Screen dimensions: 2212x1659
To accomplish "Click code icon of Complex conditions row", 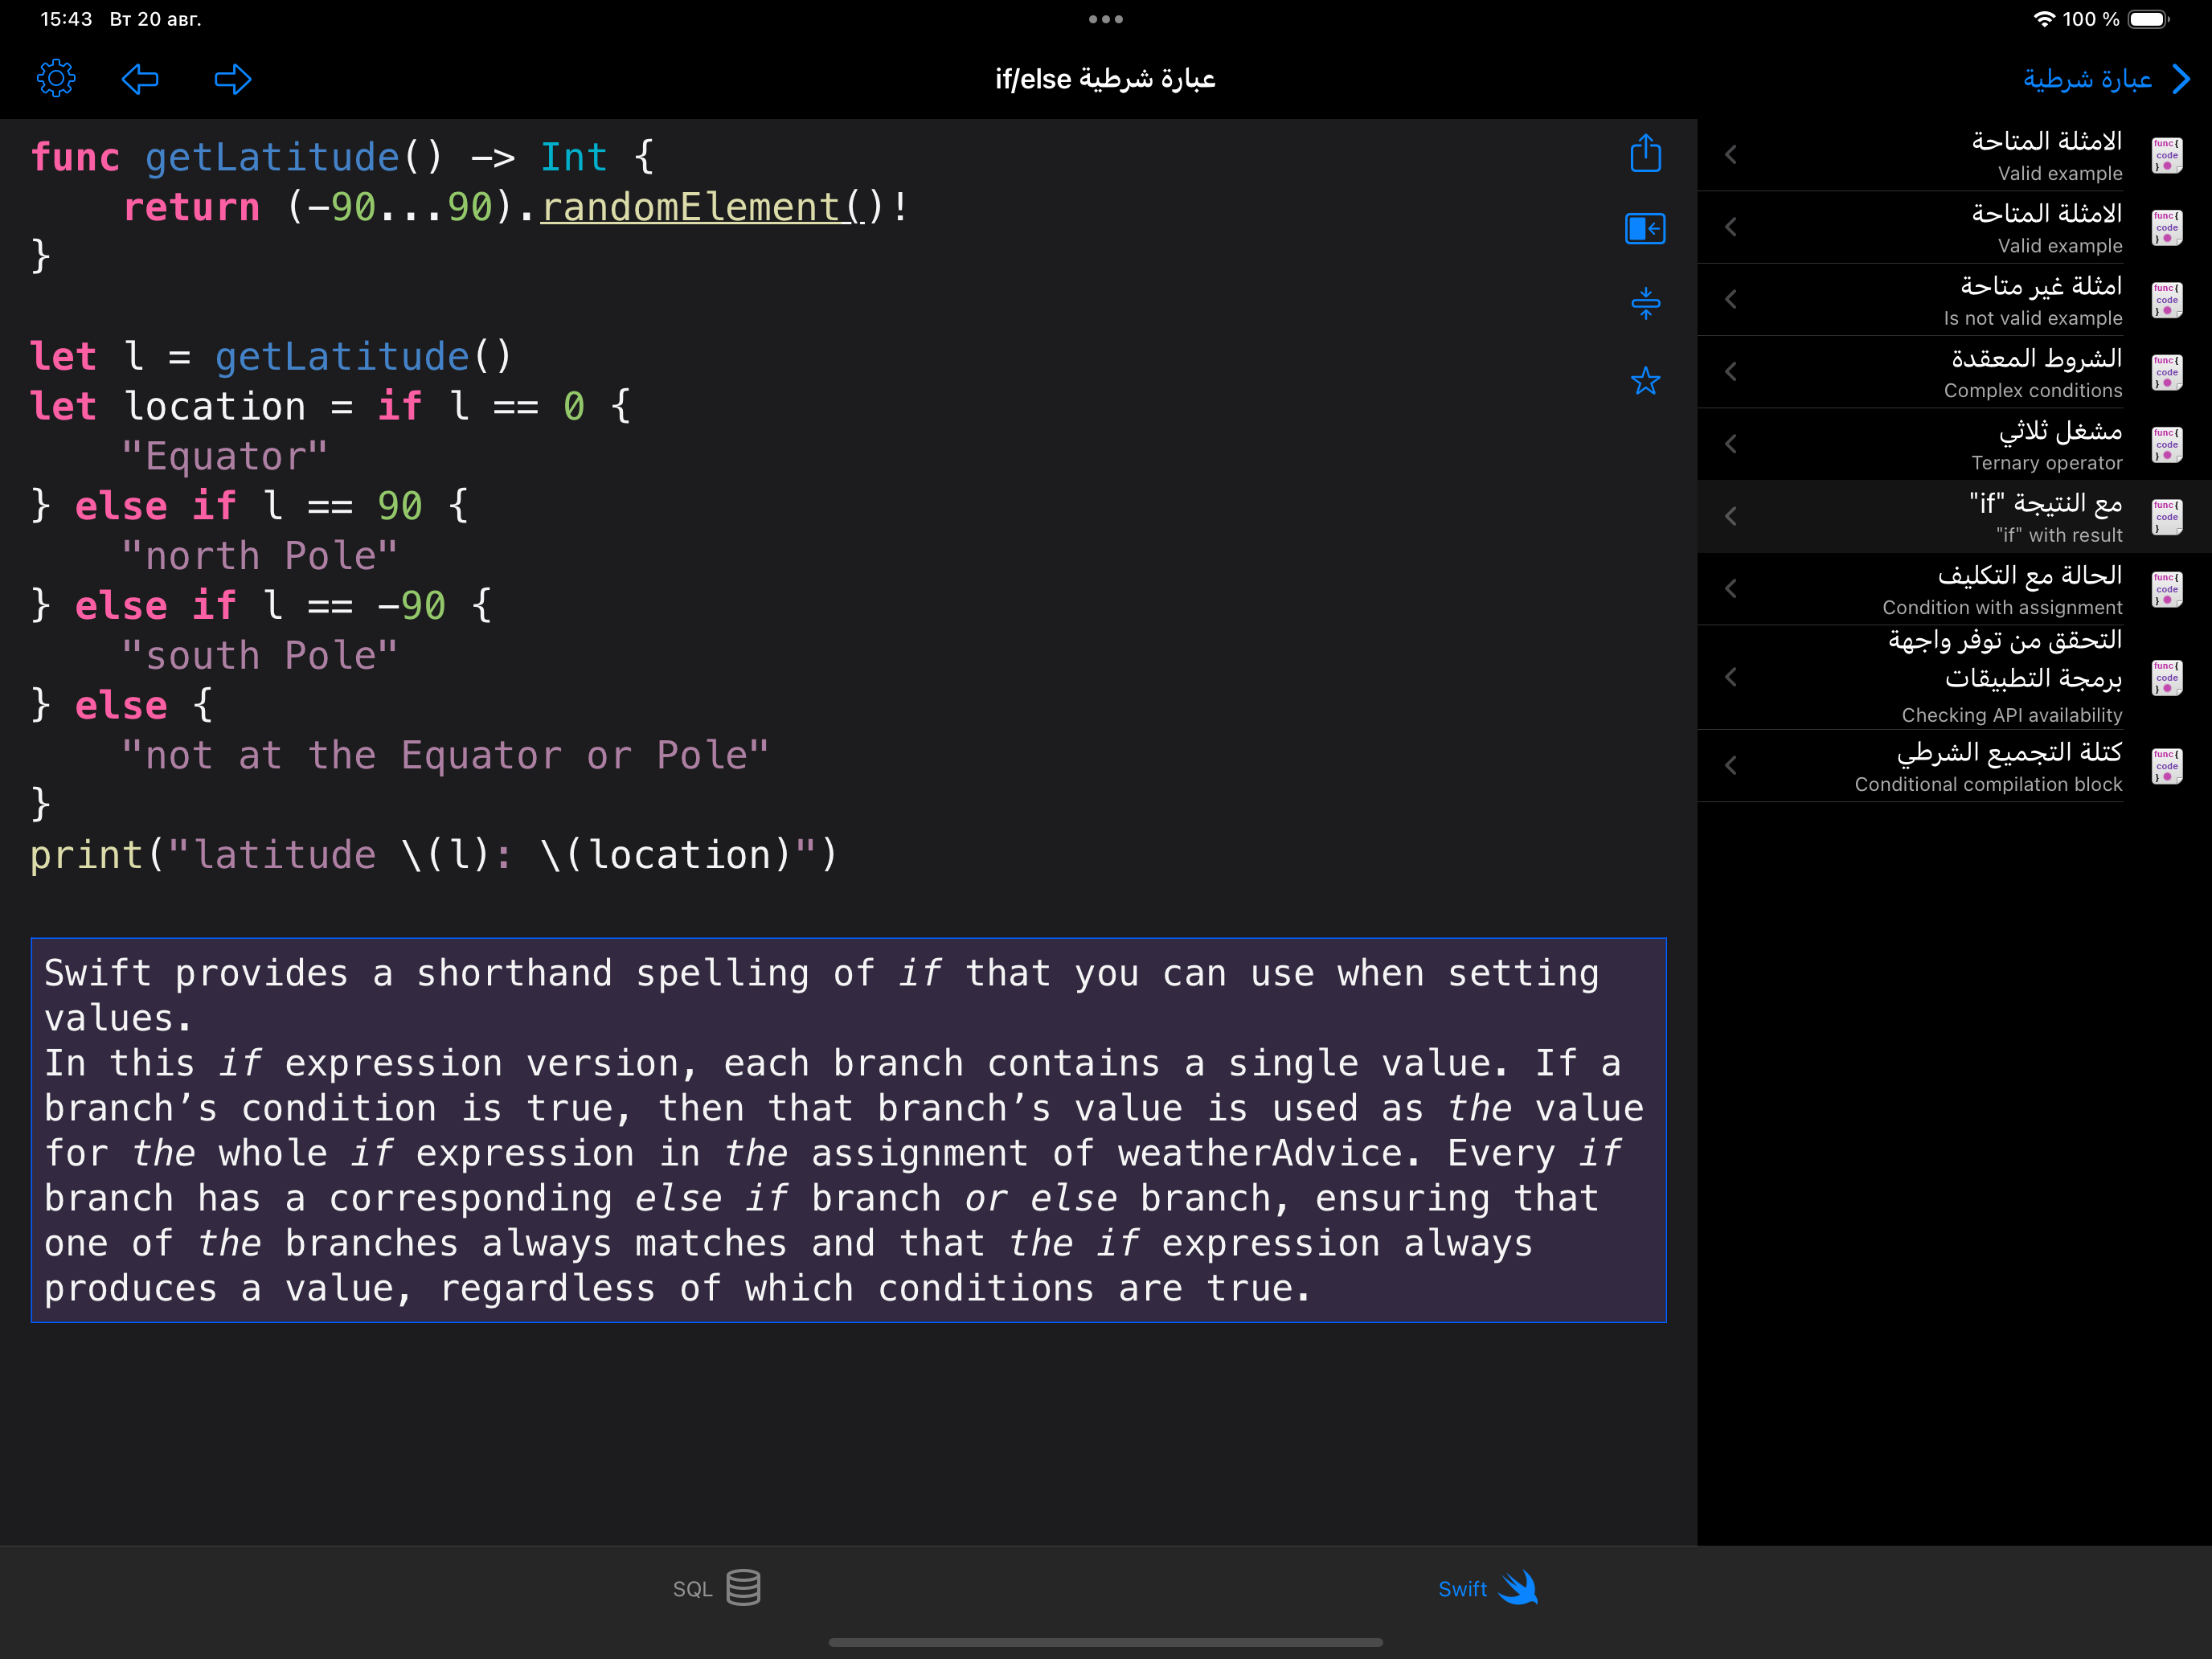I will coord(2167,372).
